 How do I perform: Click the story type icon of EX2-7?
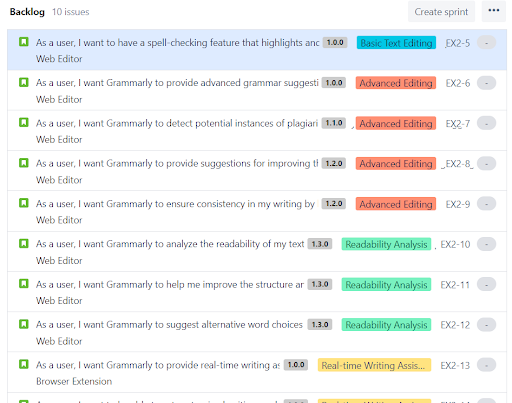(x=24, y=123)
